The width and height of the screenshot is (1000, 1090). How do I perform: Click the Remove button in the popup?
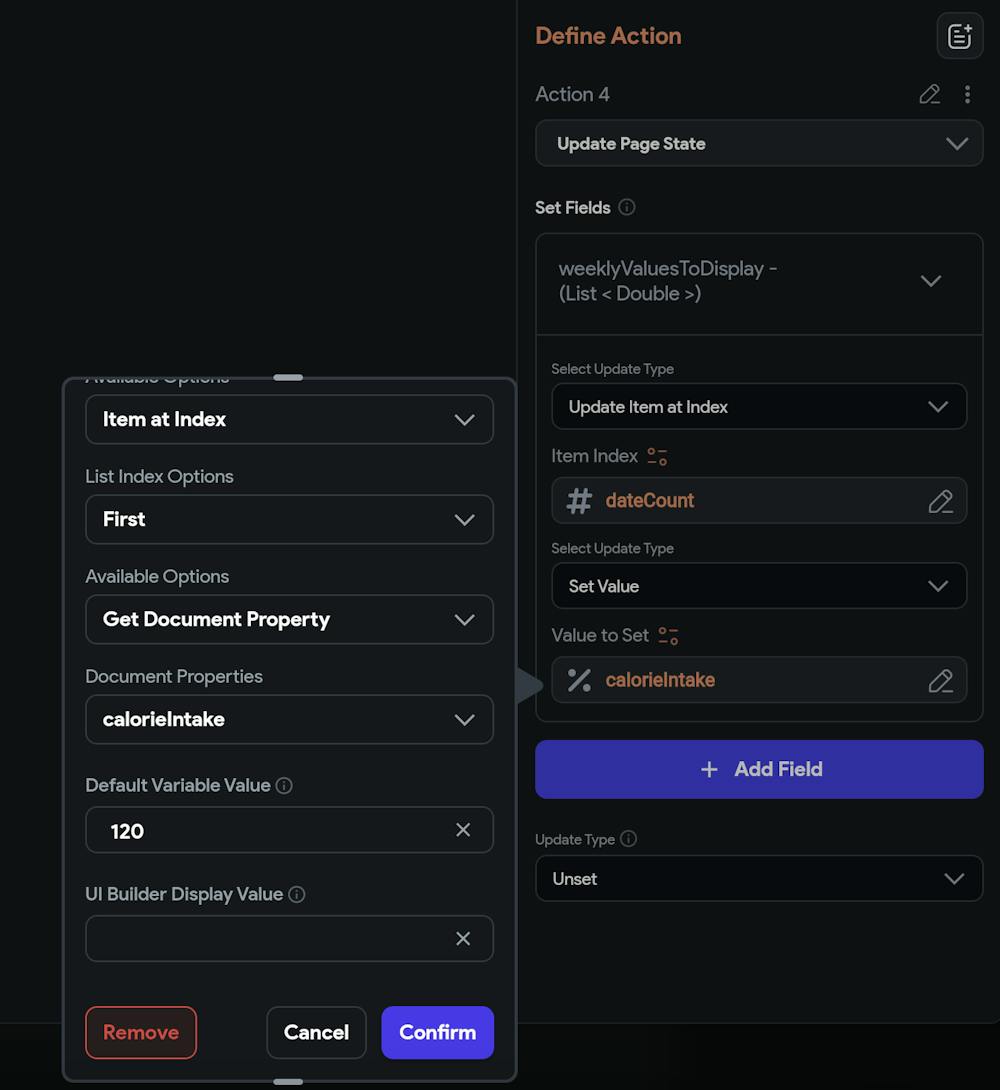coord(141,1032)
